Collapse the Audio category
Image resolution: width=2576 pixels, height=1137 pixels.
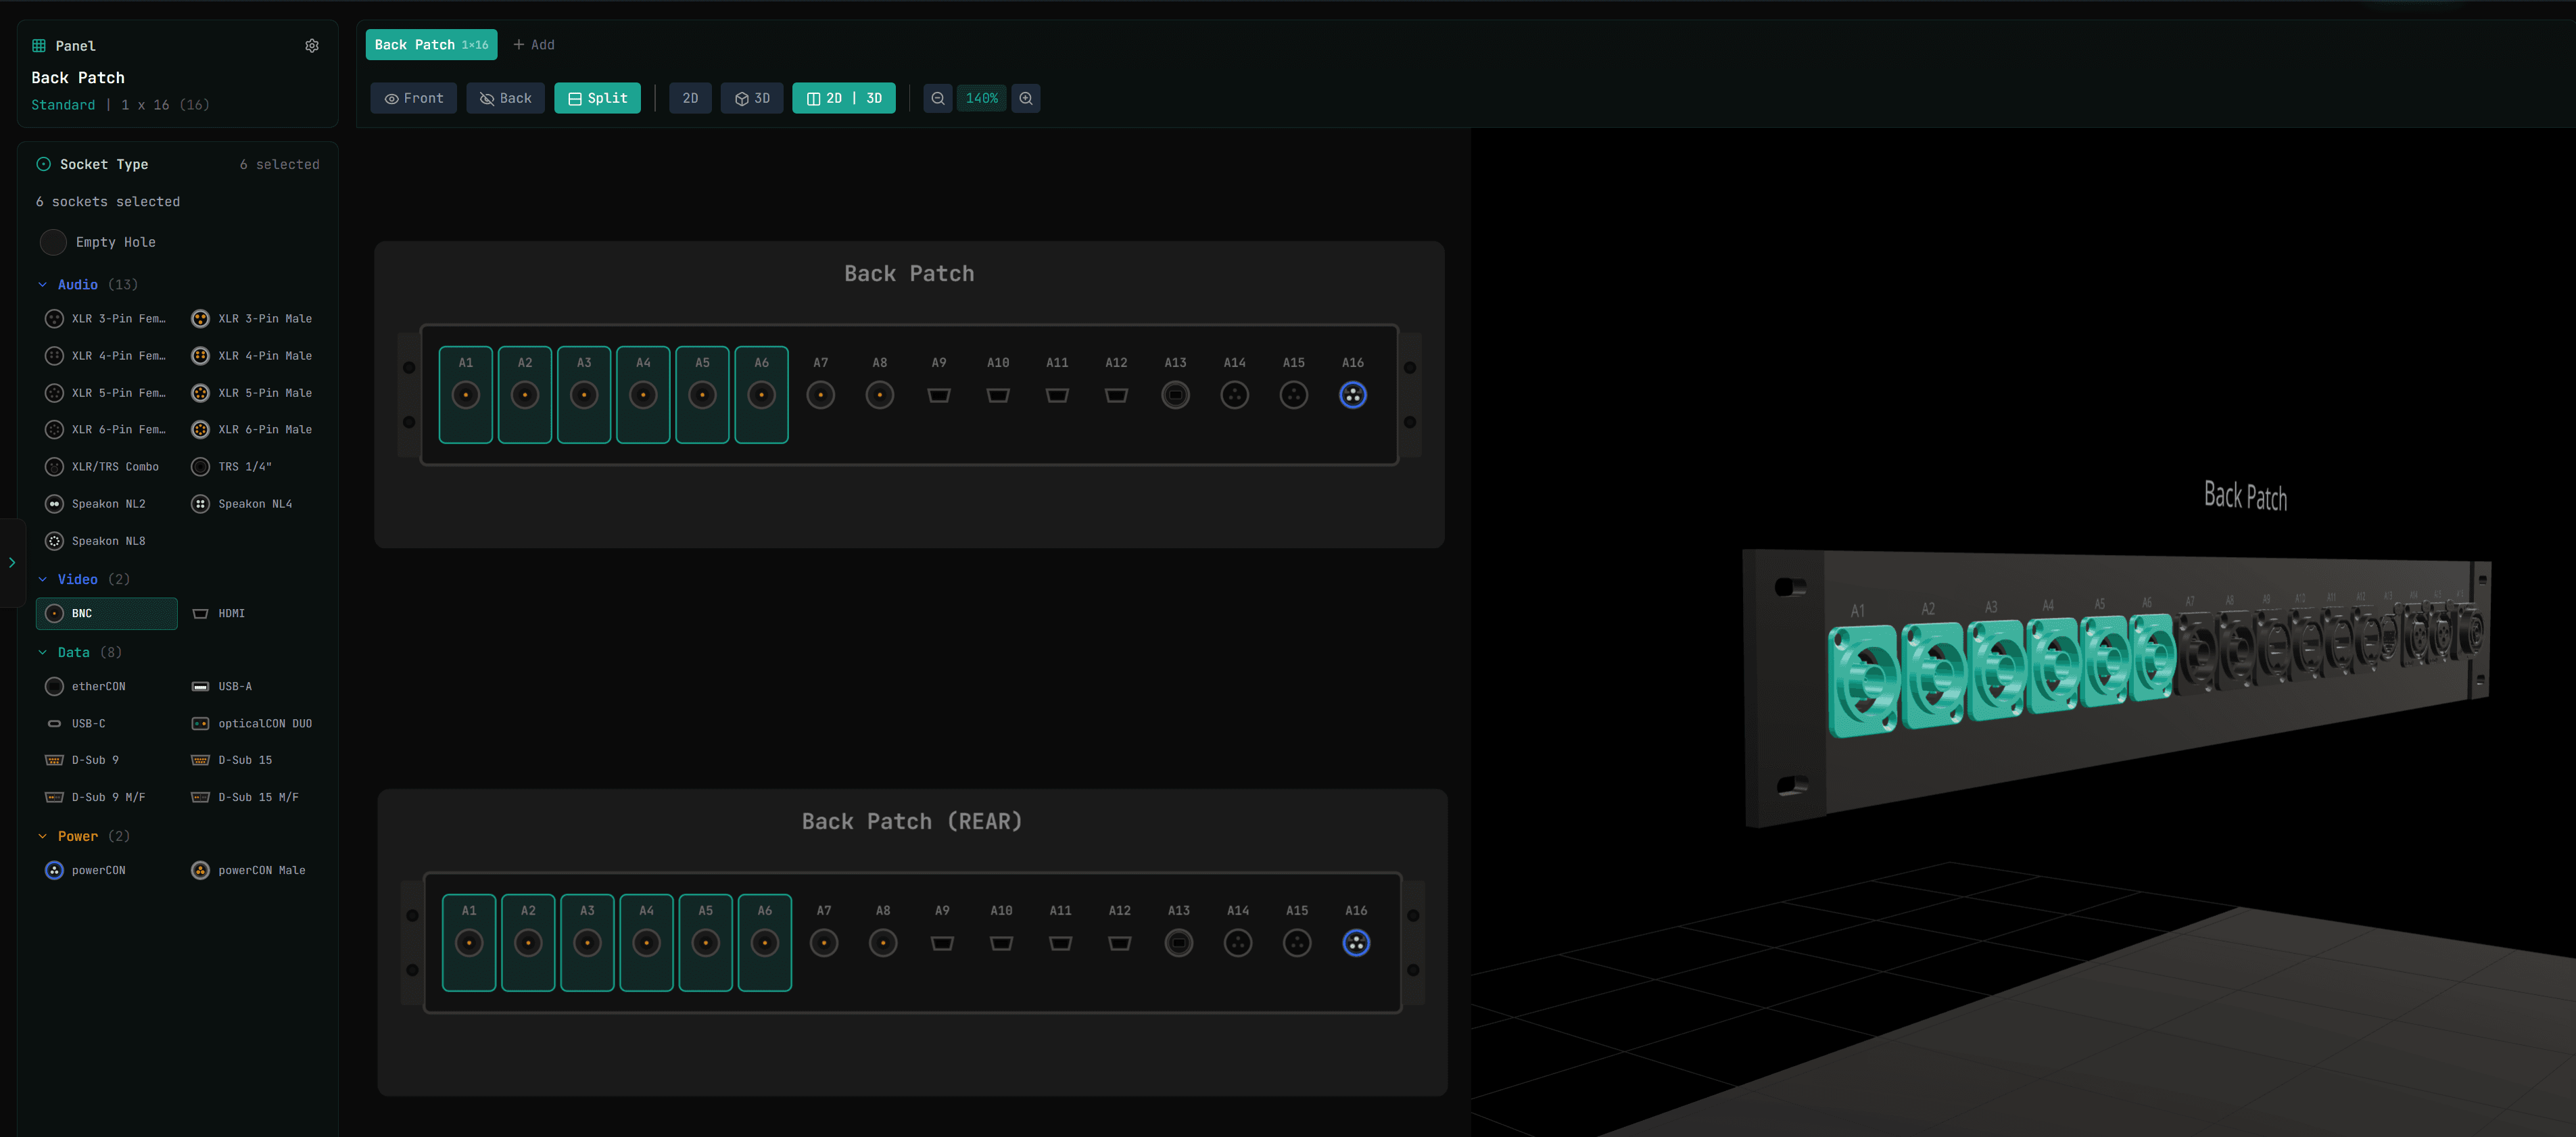click(x=87, y=285)
